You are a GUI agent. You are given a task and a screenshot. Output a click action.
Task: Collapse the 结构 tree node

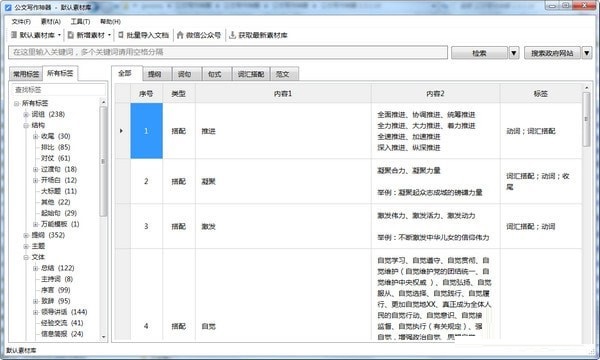(26, 125)
